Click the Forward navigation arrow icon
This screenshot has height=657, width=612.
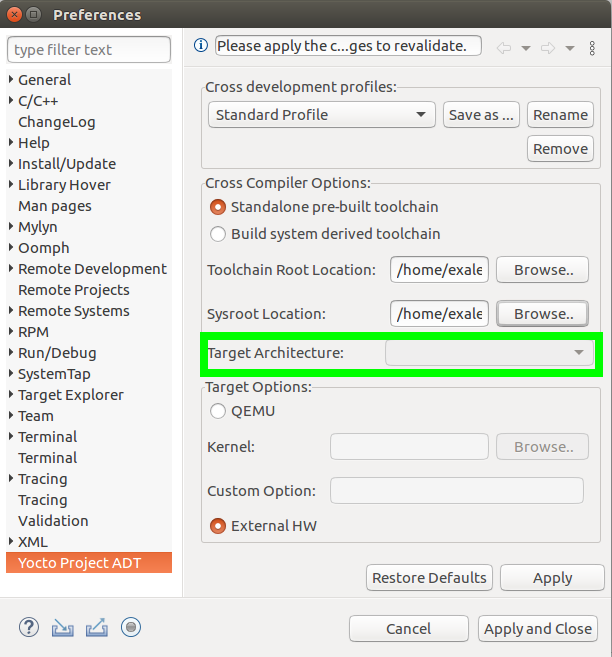tap(548, 48)
